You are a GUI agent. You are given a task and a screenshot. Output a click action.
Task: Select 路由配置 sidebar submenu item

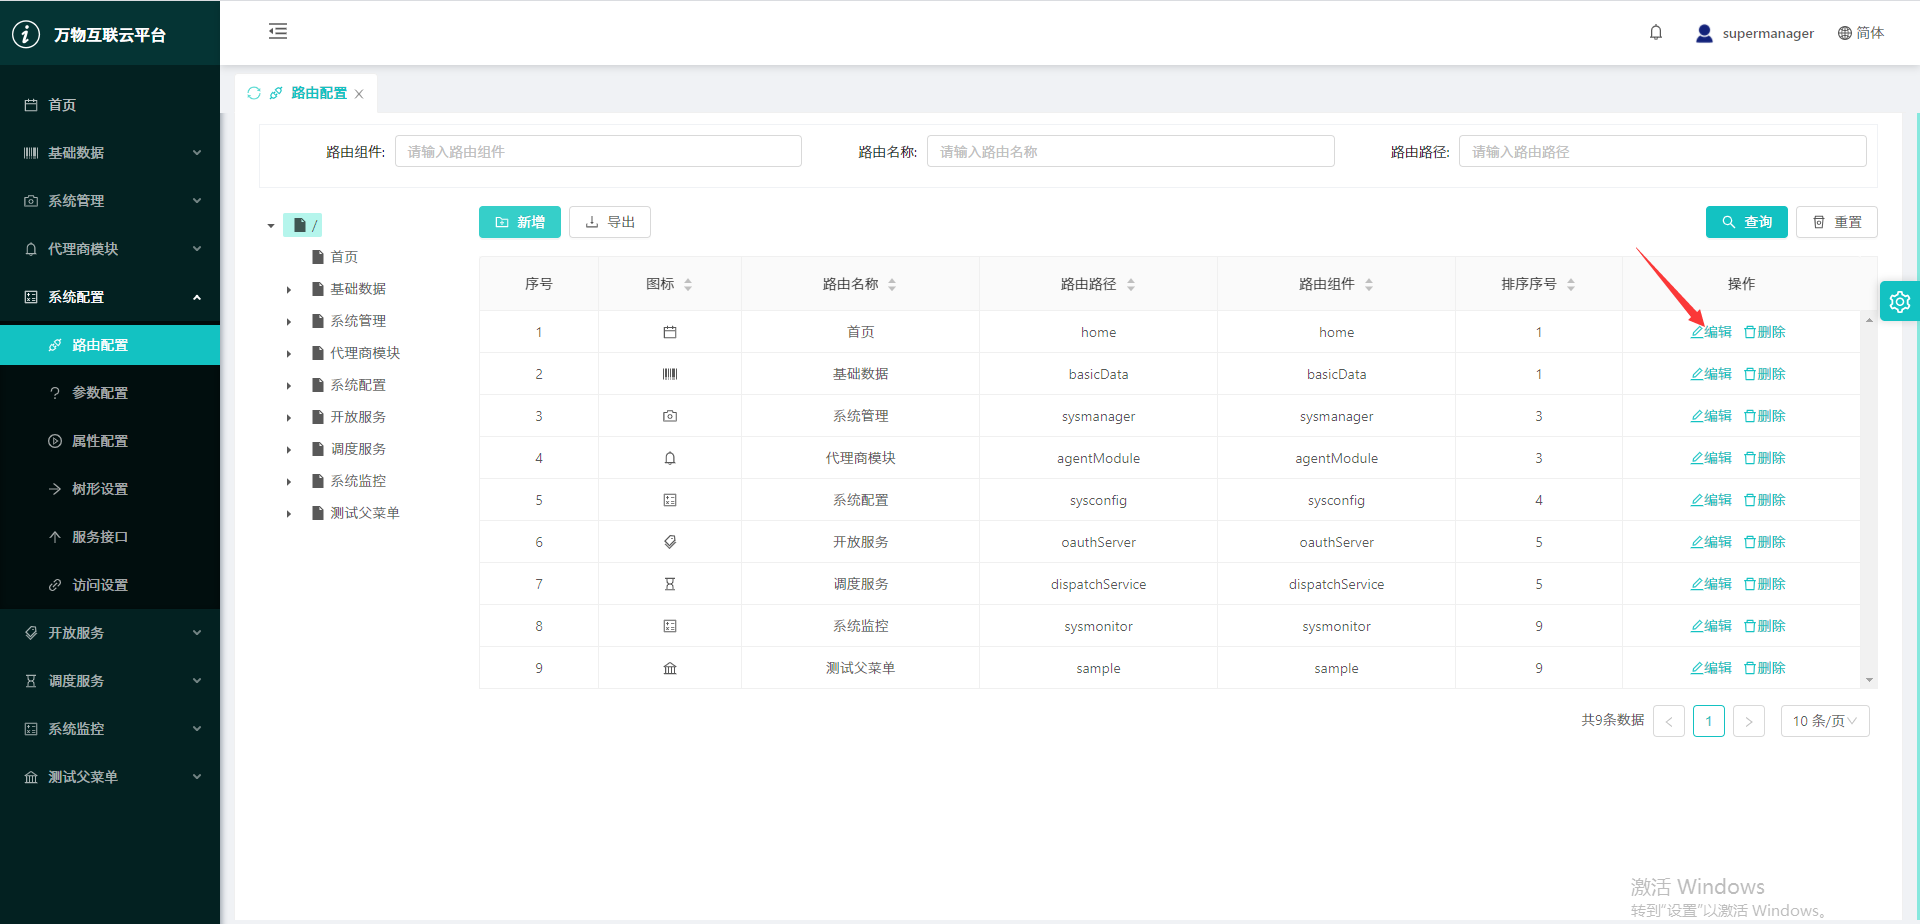pos(110,345)
